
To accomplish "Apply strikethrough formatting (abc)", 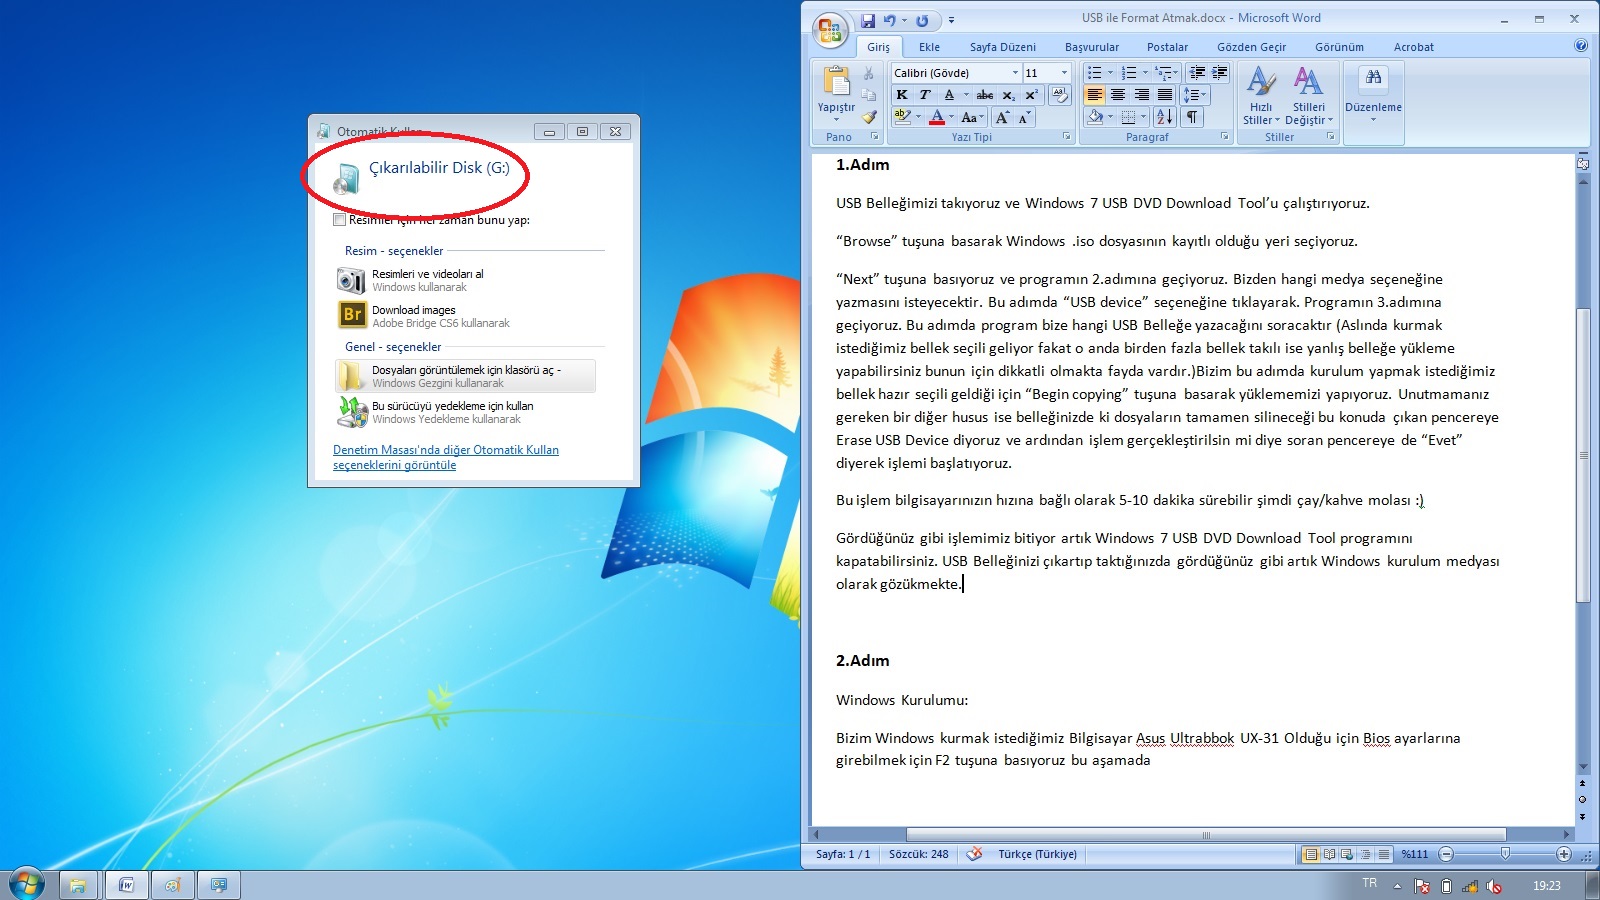I will pyautogui.click(x=985, y=95).
